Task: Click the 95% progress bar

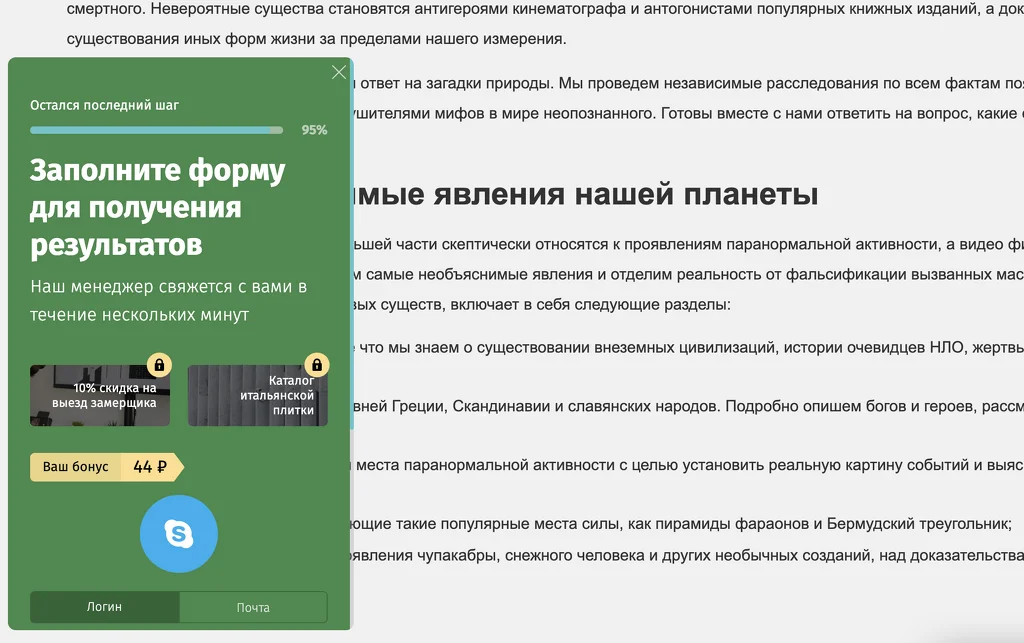Action: tap(157, 130)
